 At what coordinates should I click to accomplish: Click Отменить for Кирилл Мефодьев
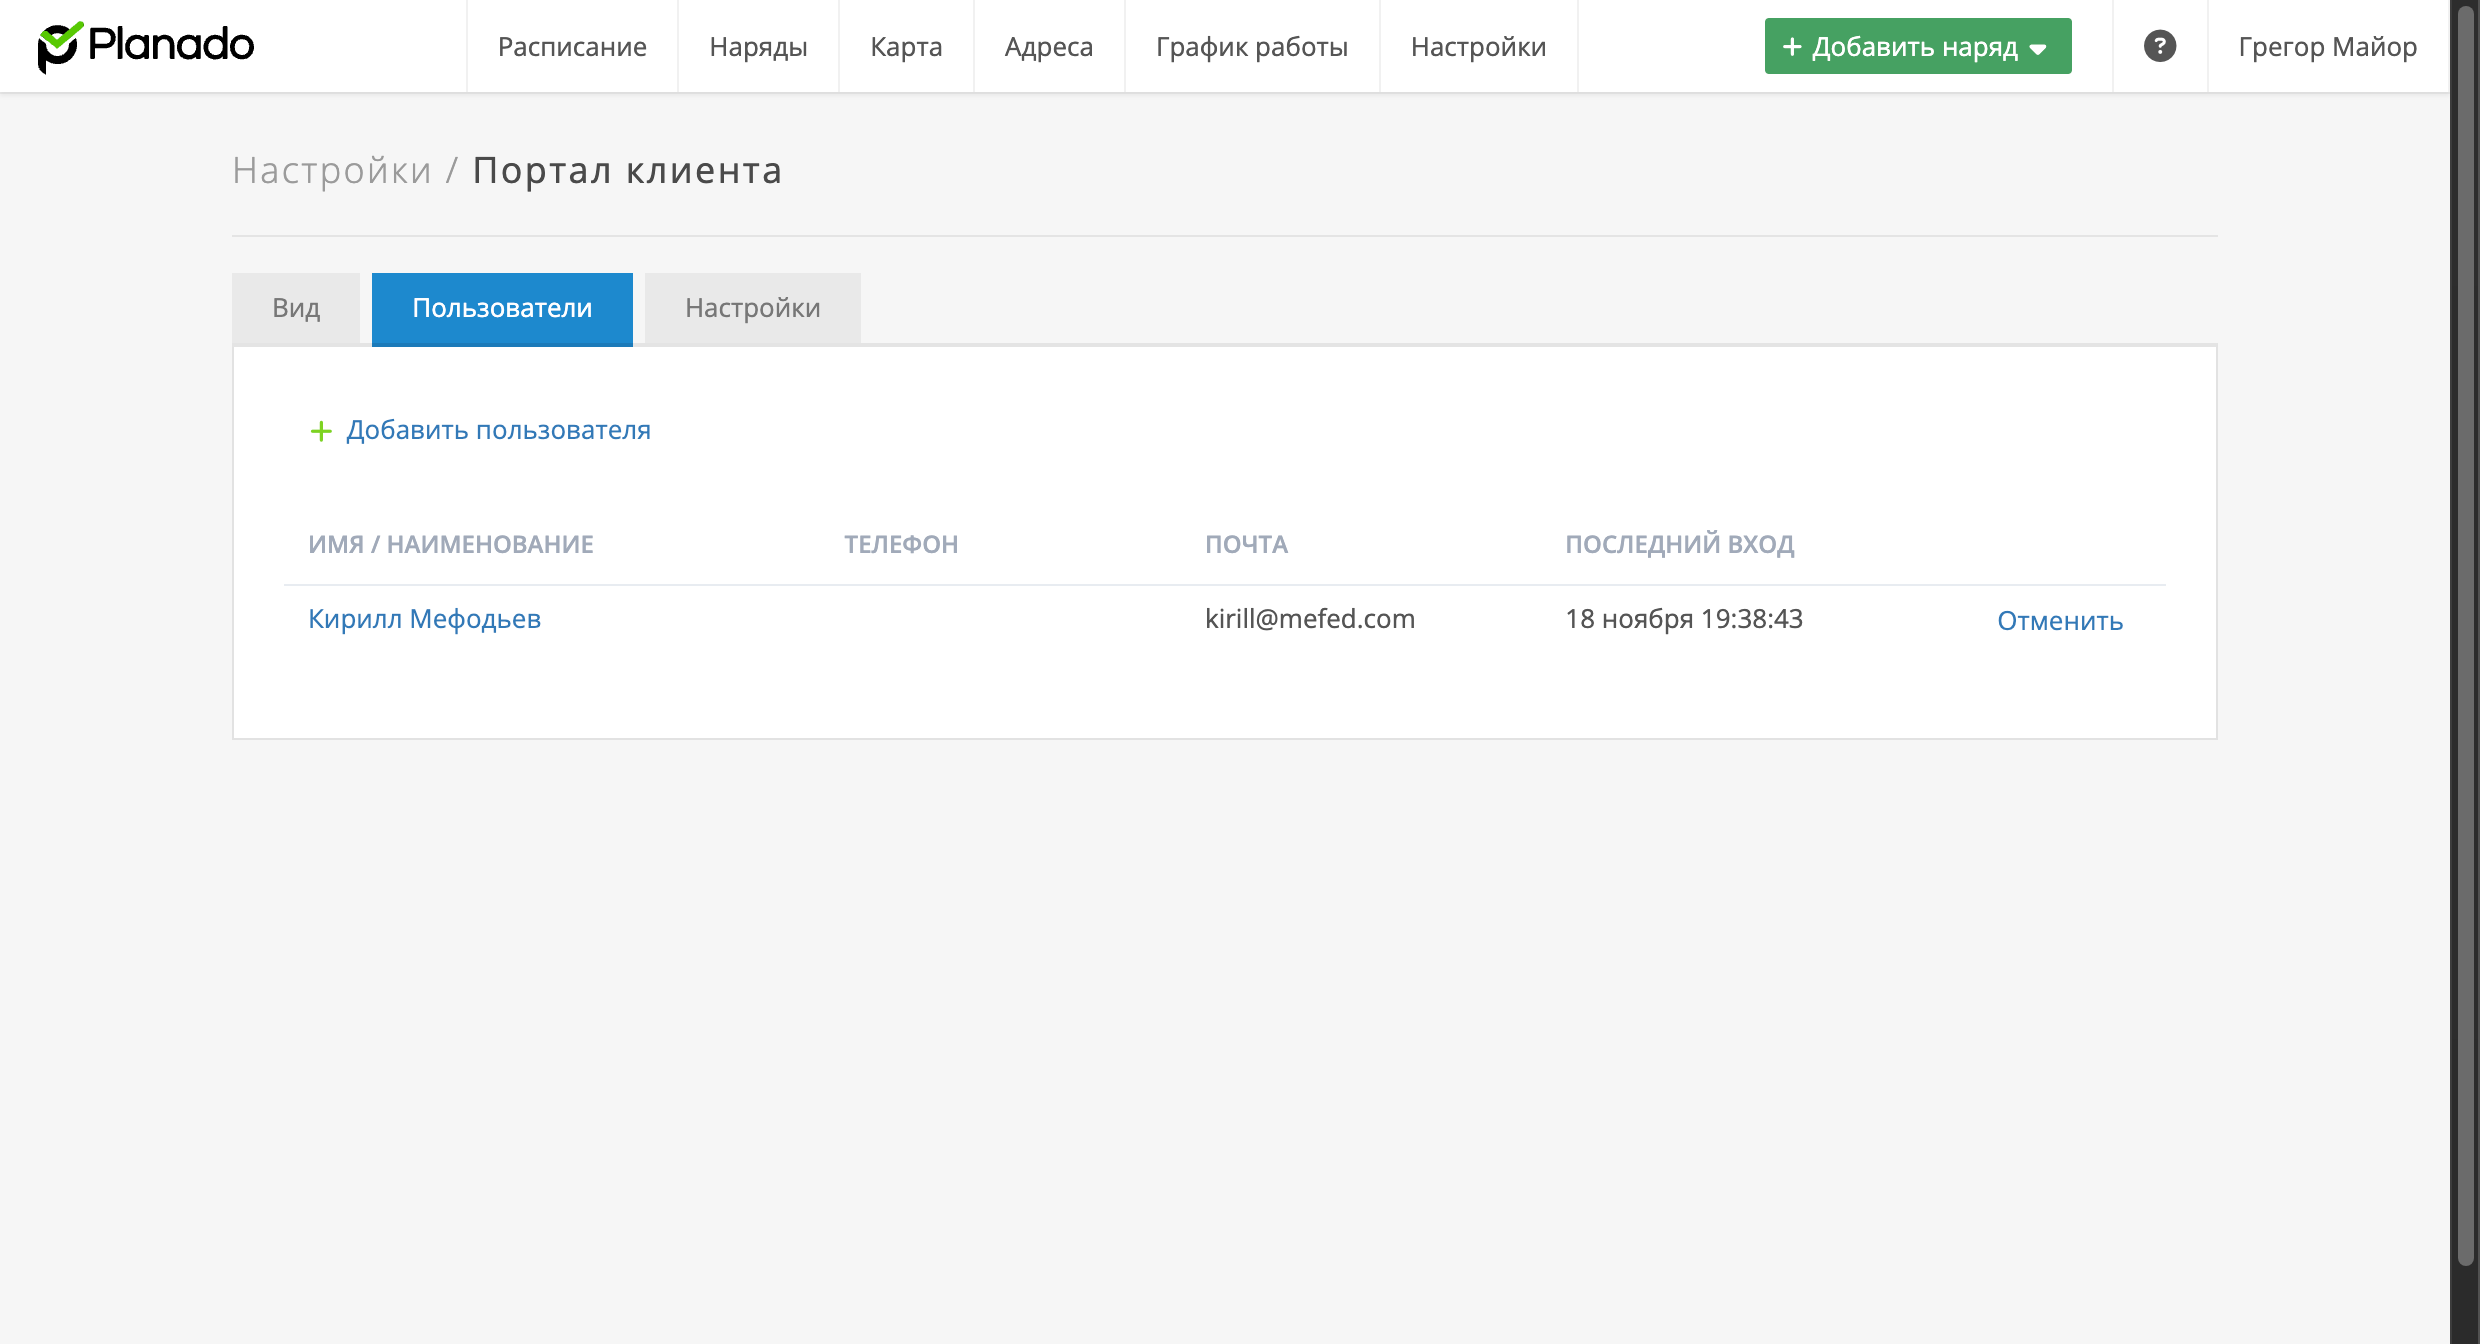click(2059, 621)
